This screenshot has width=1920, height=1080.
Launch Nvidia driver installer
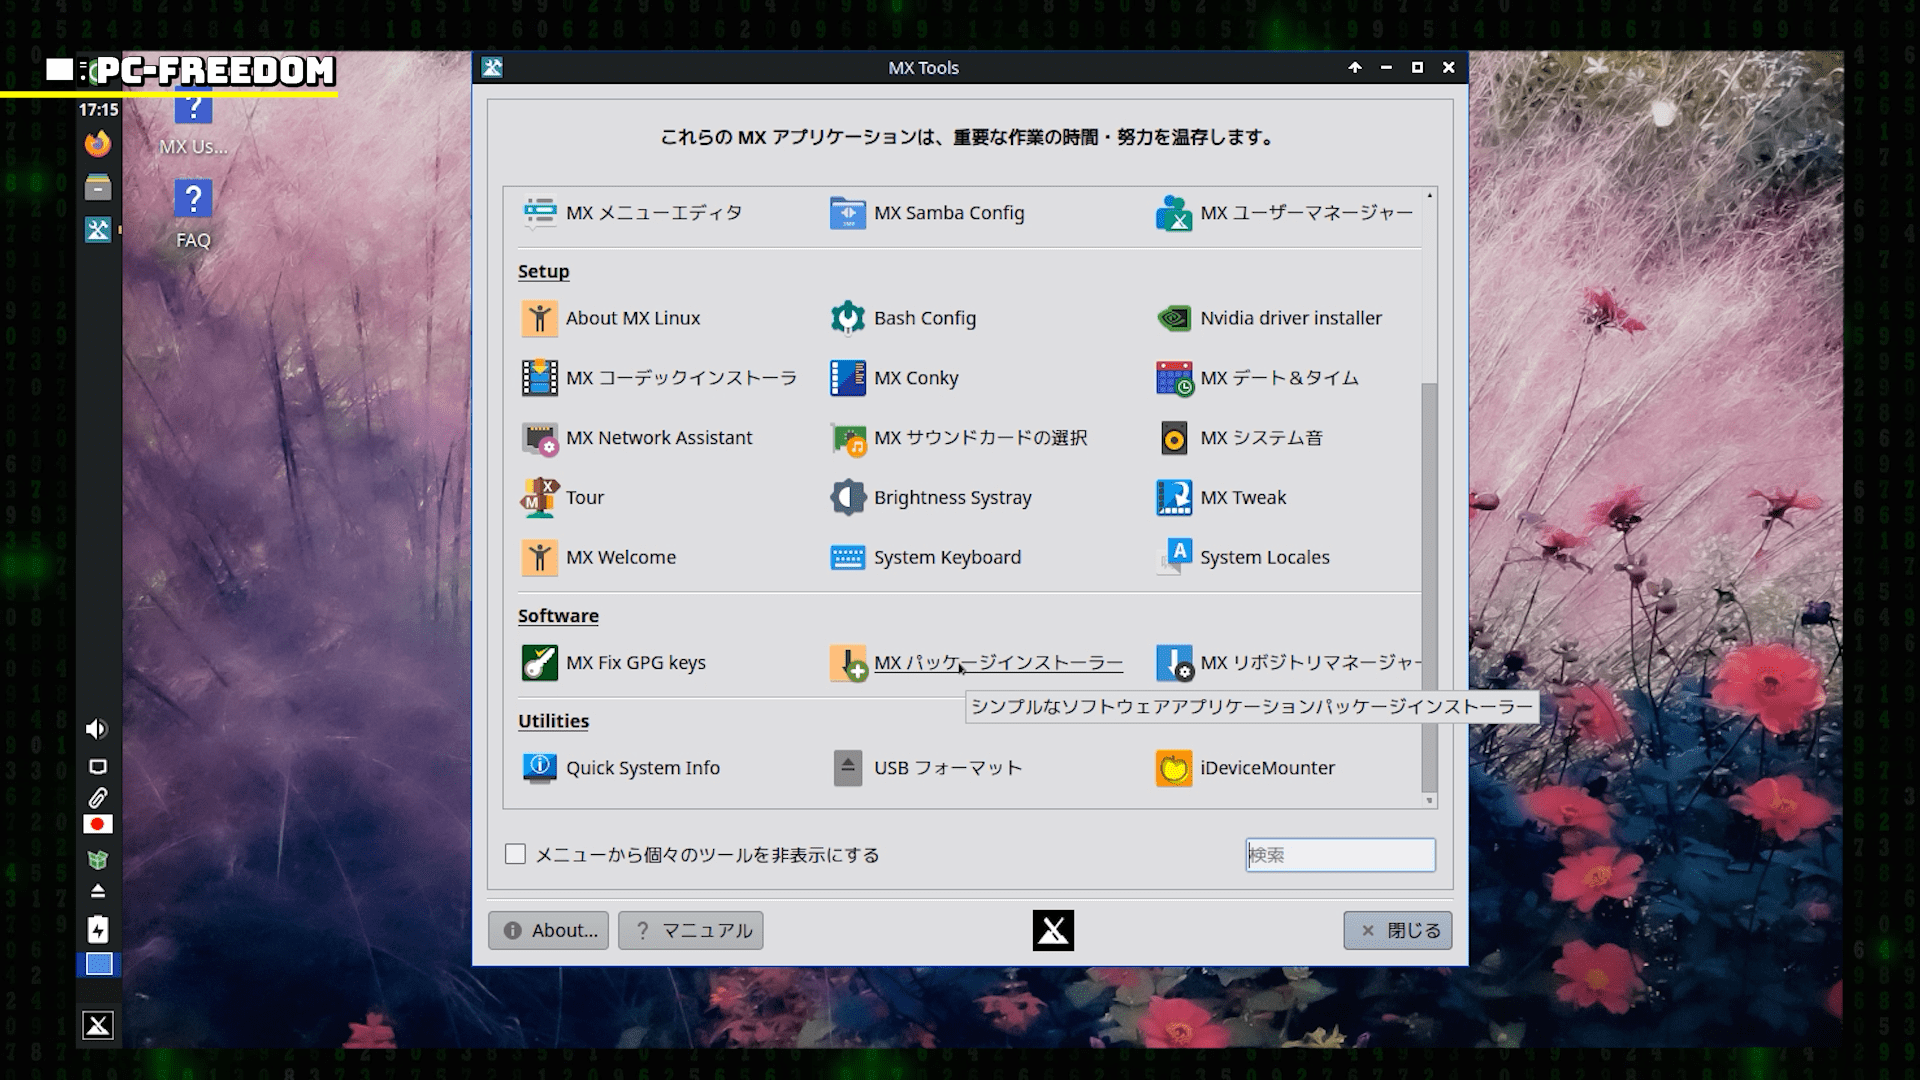pos(1290,318)
